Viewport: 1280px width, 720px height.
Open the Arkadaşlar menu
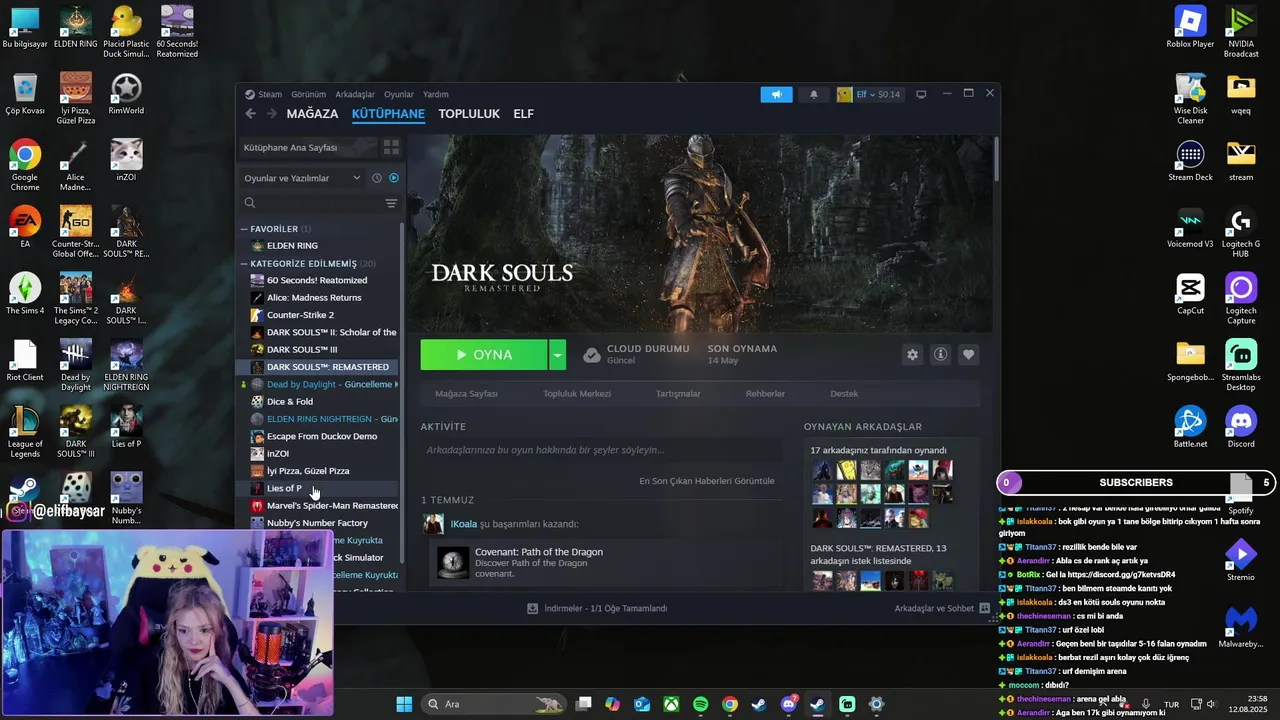[355, 94]
